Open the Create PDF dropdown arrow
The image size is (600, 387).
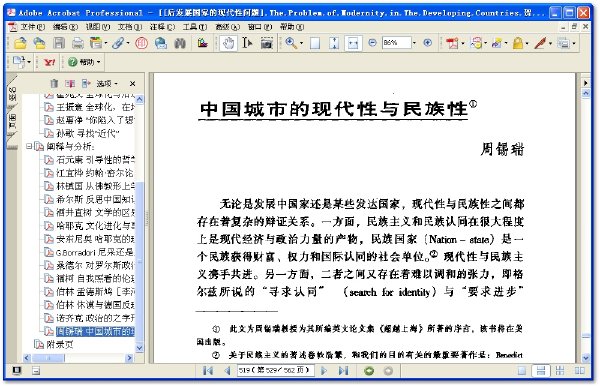(x=463, y=43)
